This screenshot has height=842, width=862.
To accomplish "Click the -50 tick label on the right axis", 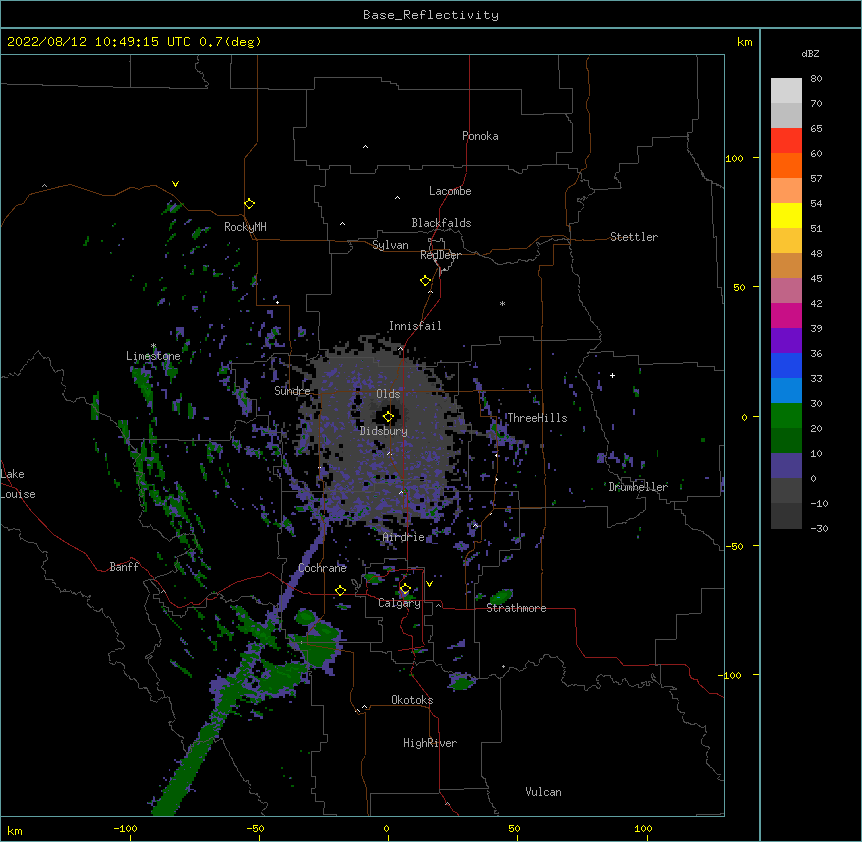I will tap(734, 546).
